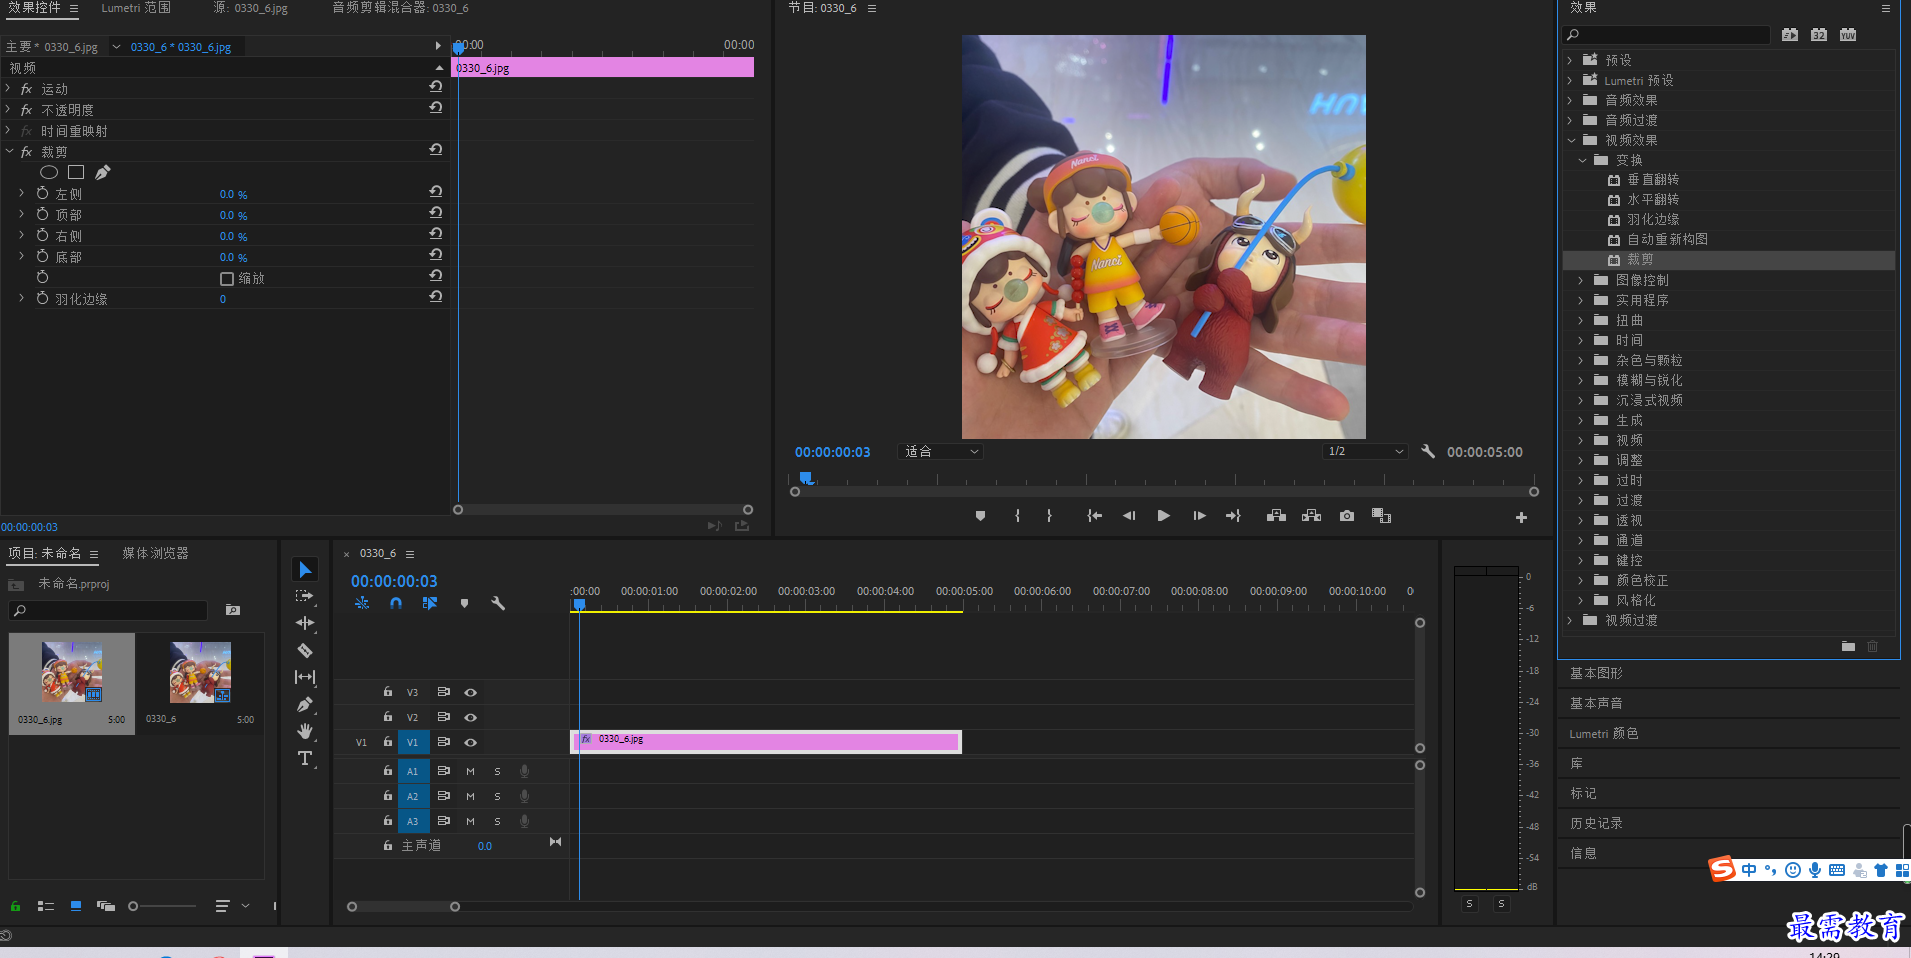Click the ellipse mask icon under 裁剪
Screen dimensions: 1911x958
pyautogui.click(x=48, y=172)
